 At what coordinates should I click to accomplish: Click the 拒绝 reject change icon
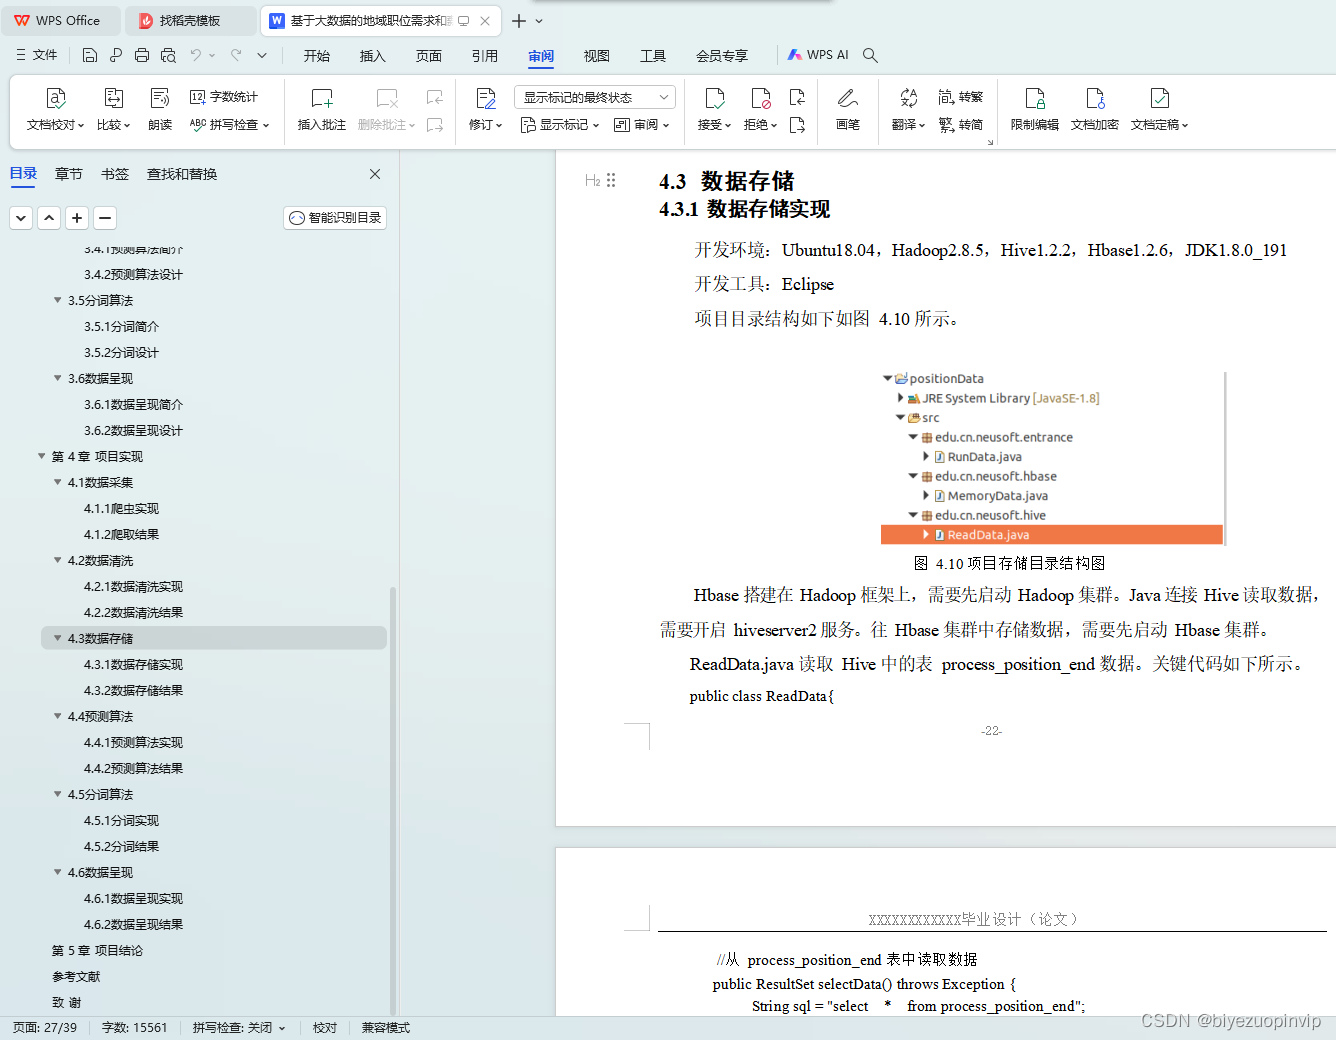pos(757,107)
